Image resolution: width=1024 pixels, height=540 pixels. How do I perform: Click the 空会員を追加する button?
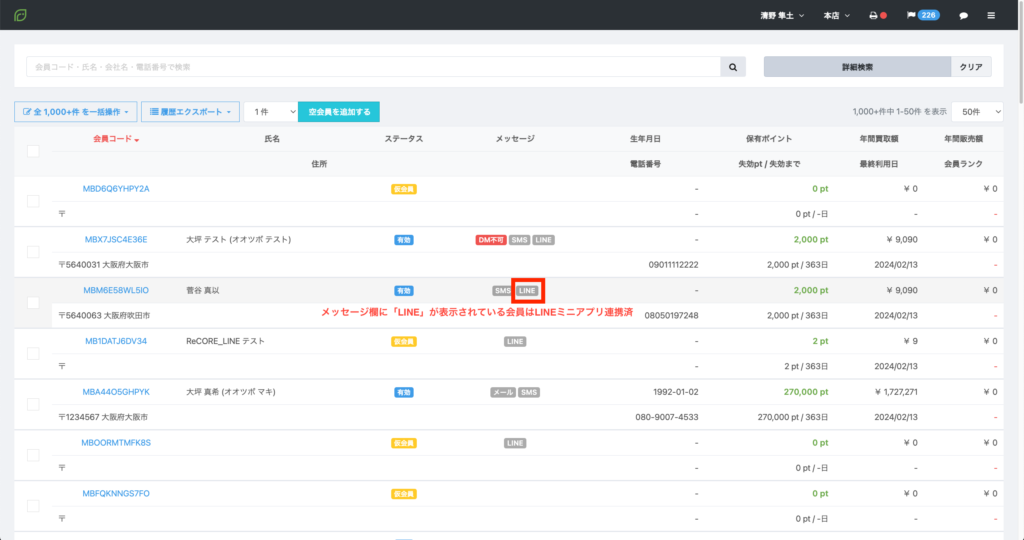point(339,112)
